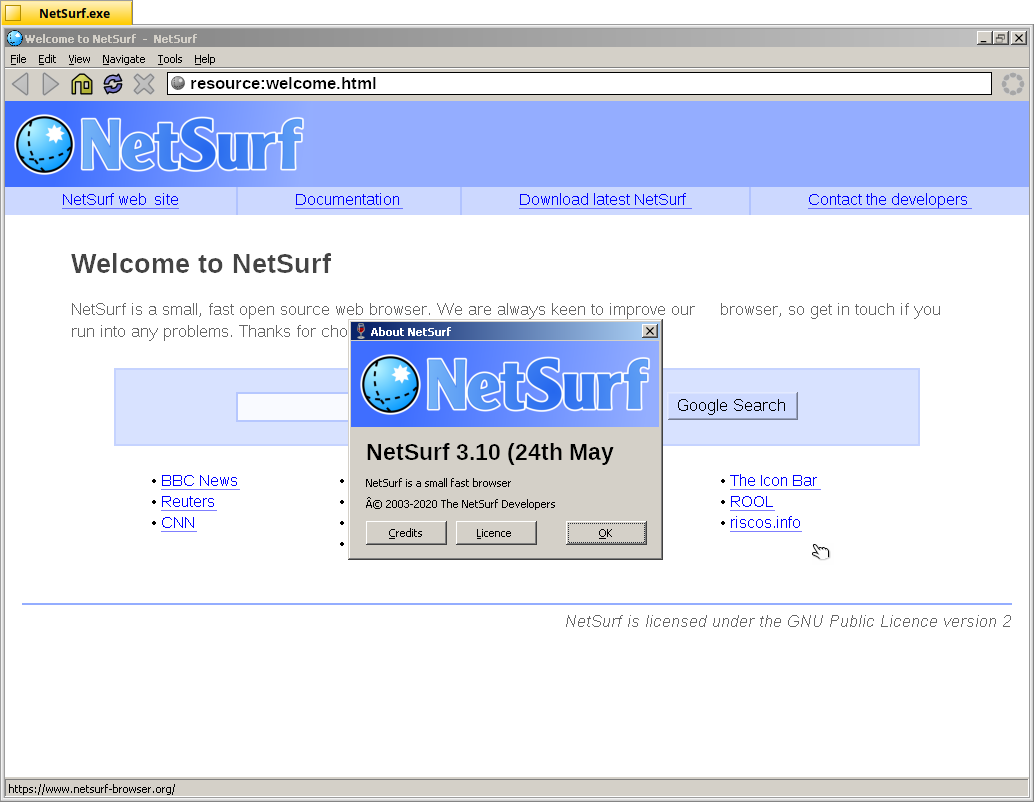Click the Back navigation arrow
This screenshot has width=1034, height=802.
click(20, 84)
